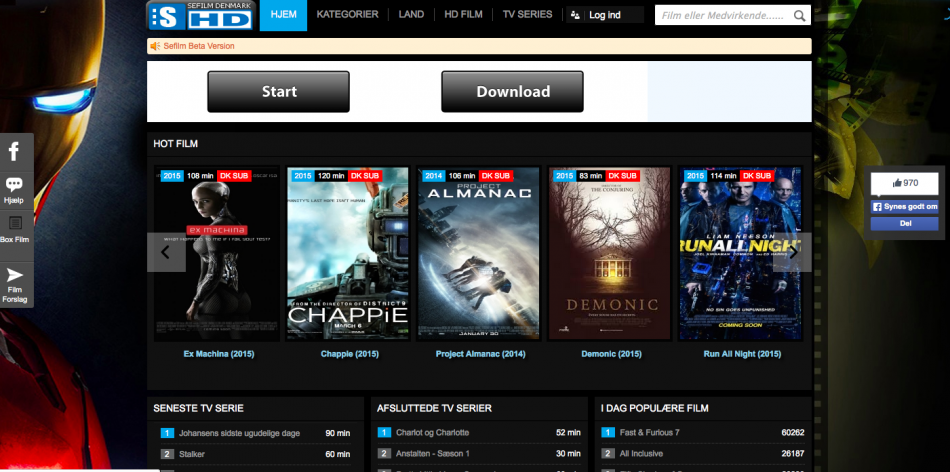Click the Del share button
Screen dimensions: 950x472
905,224
